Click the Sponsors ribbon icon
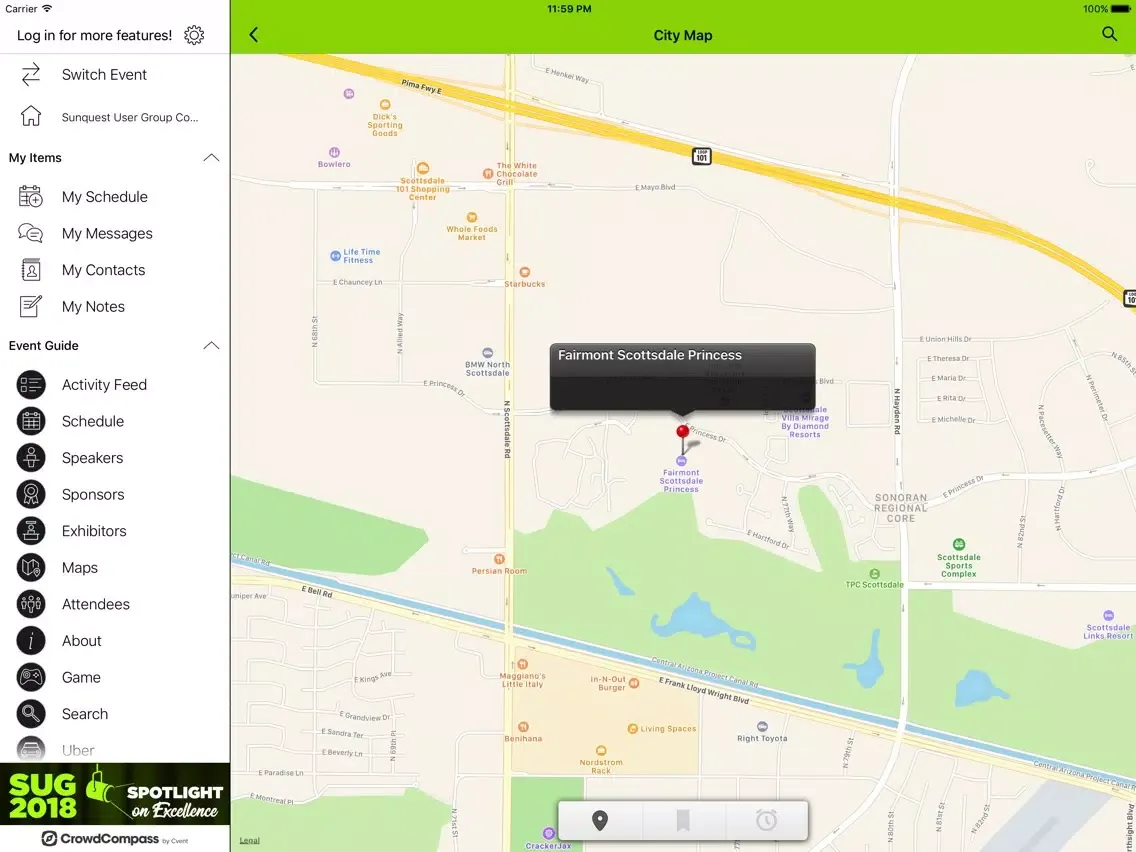The image size is (1136, 852). 30,494
